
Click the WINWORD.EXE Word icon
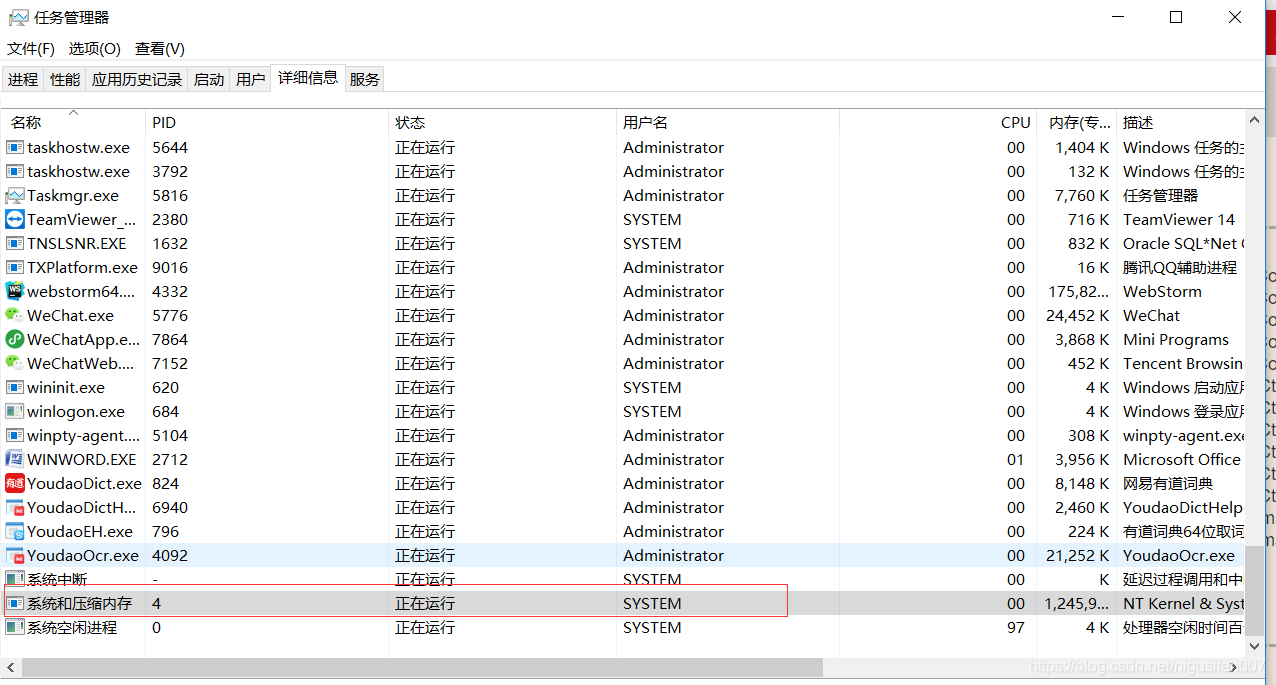[15, 459]
